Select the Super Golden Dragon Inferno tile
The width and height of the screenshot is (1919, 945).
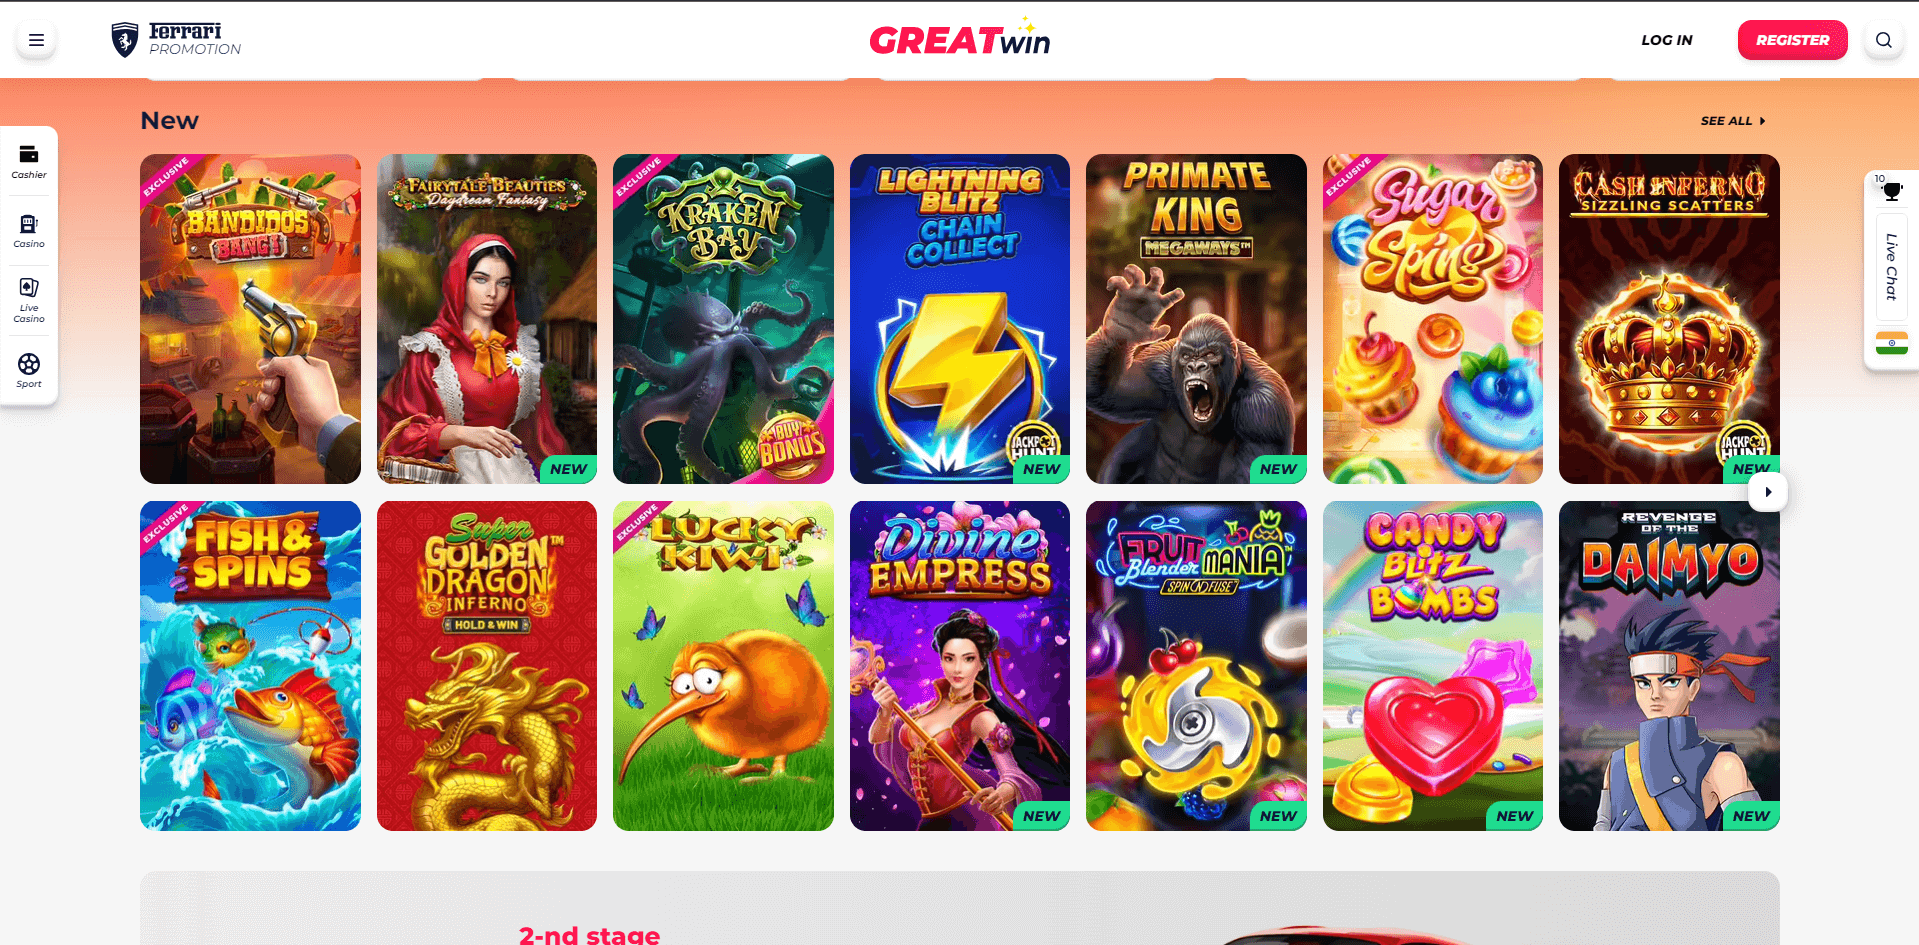click(x=487, y=666)
